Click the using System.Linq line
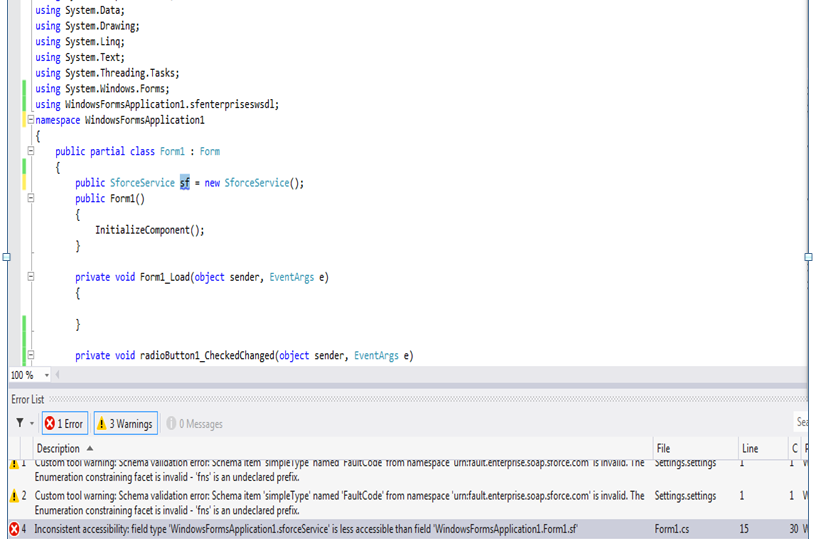Image resolution: width=813 pixels, height=539 pixels. (x=80, y=41)
